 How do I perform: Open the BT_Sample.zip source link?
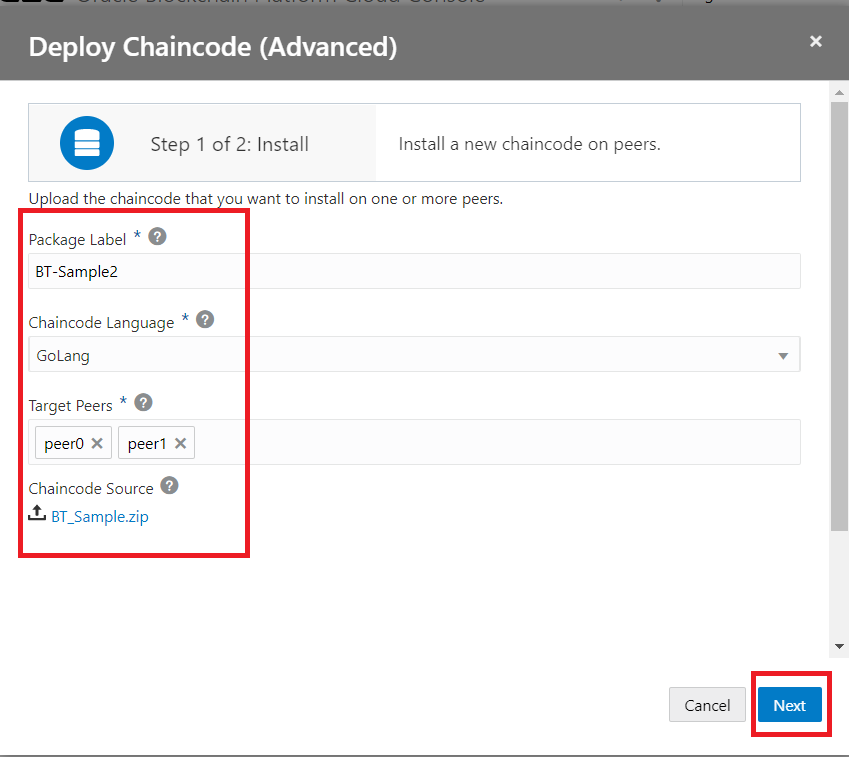pyautogui.click(x=100, y=516)
